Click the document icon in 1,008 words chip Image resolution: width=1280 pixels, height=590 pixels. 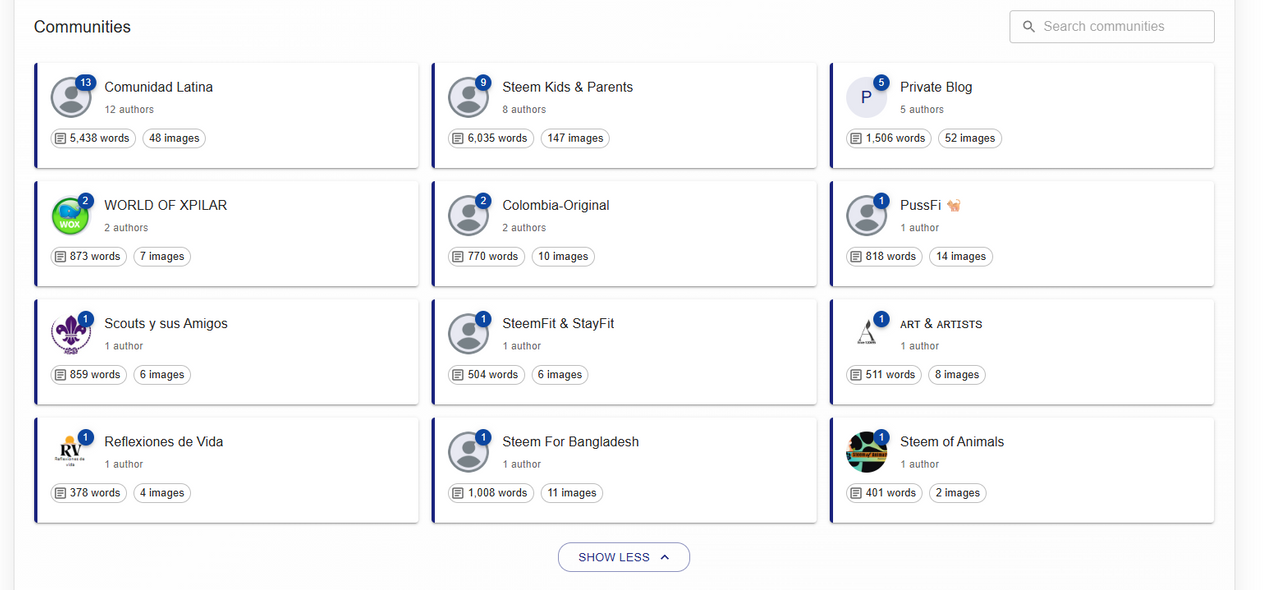pos(458,493)
